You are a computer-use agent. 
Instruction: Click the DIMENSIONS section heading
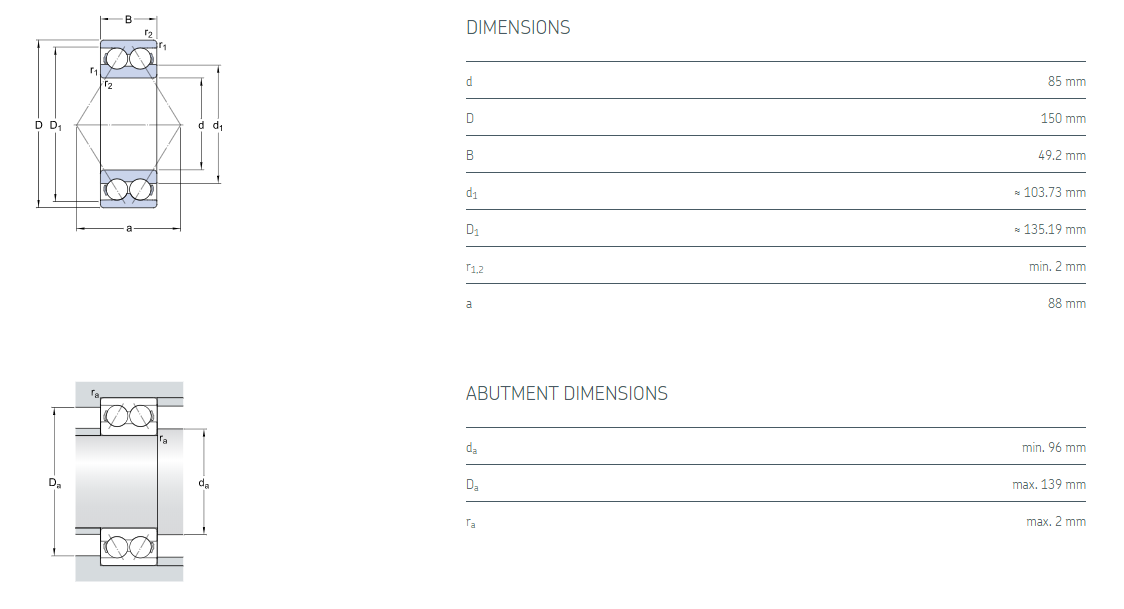pyautogui.click(x=518, y=28)
